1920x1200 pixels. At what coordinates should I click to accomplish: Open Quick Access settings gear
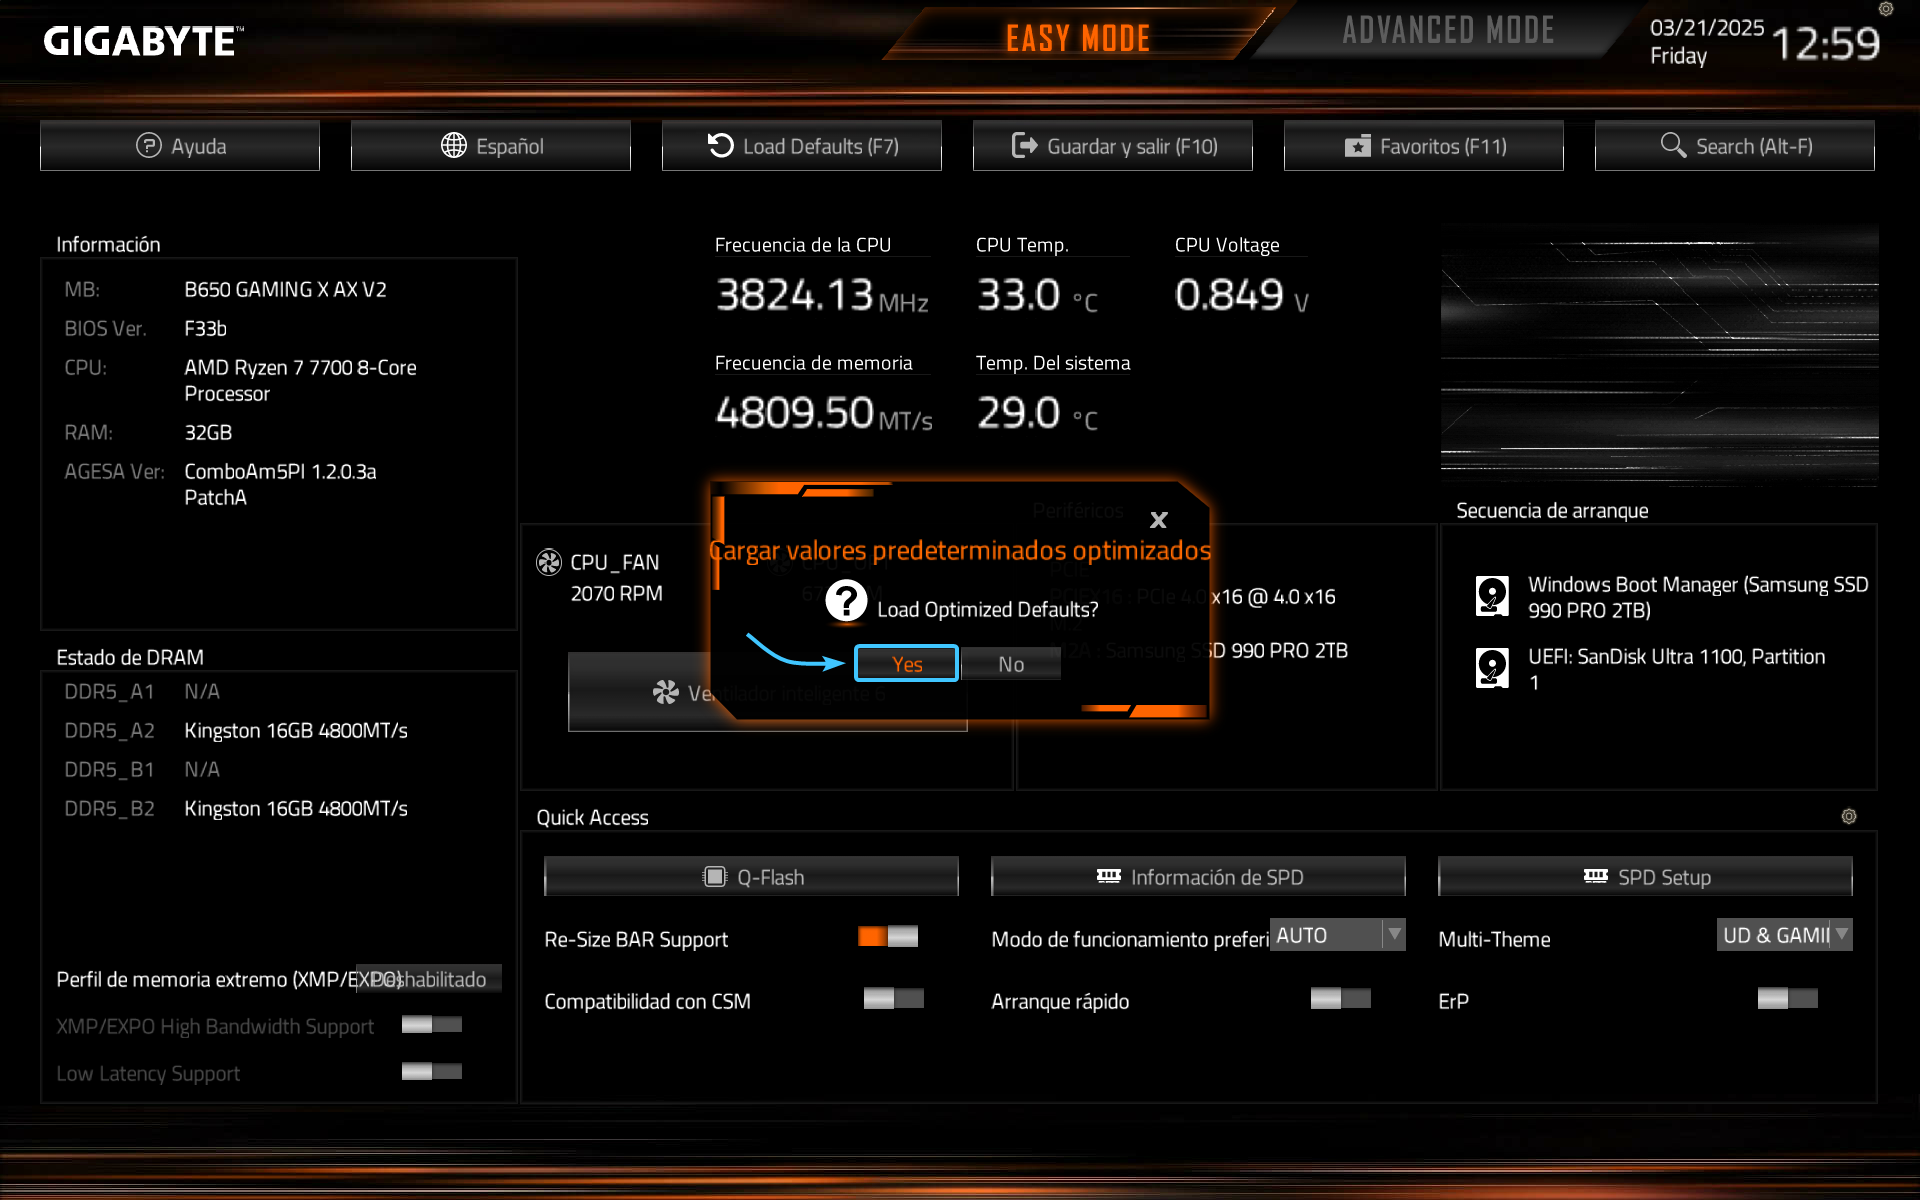(x=1849, y=816)
